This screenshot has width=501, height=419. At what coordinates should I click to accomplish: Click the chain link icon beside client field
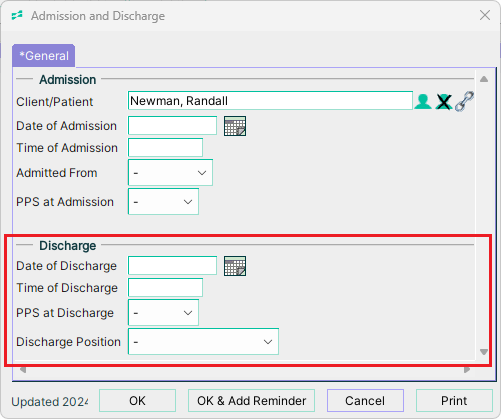click(x=464, y=101)
